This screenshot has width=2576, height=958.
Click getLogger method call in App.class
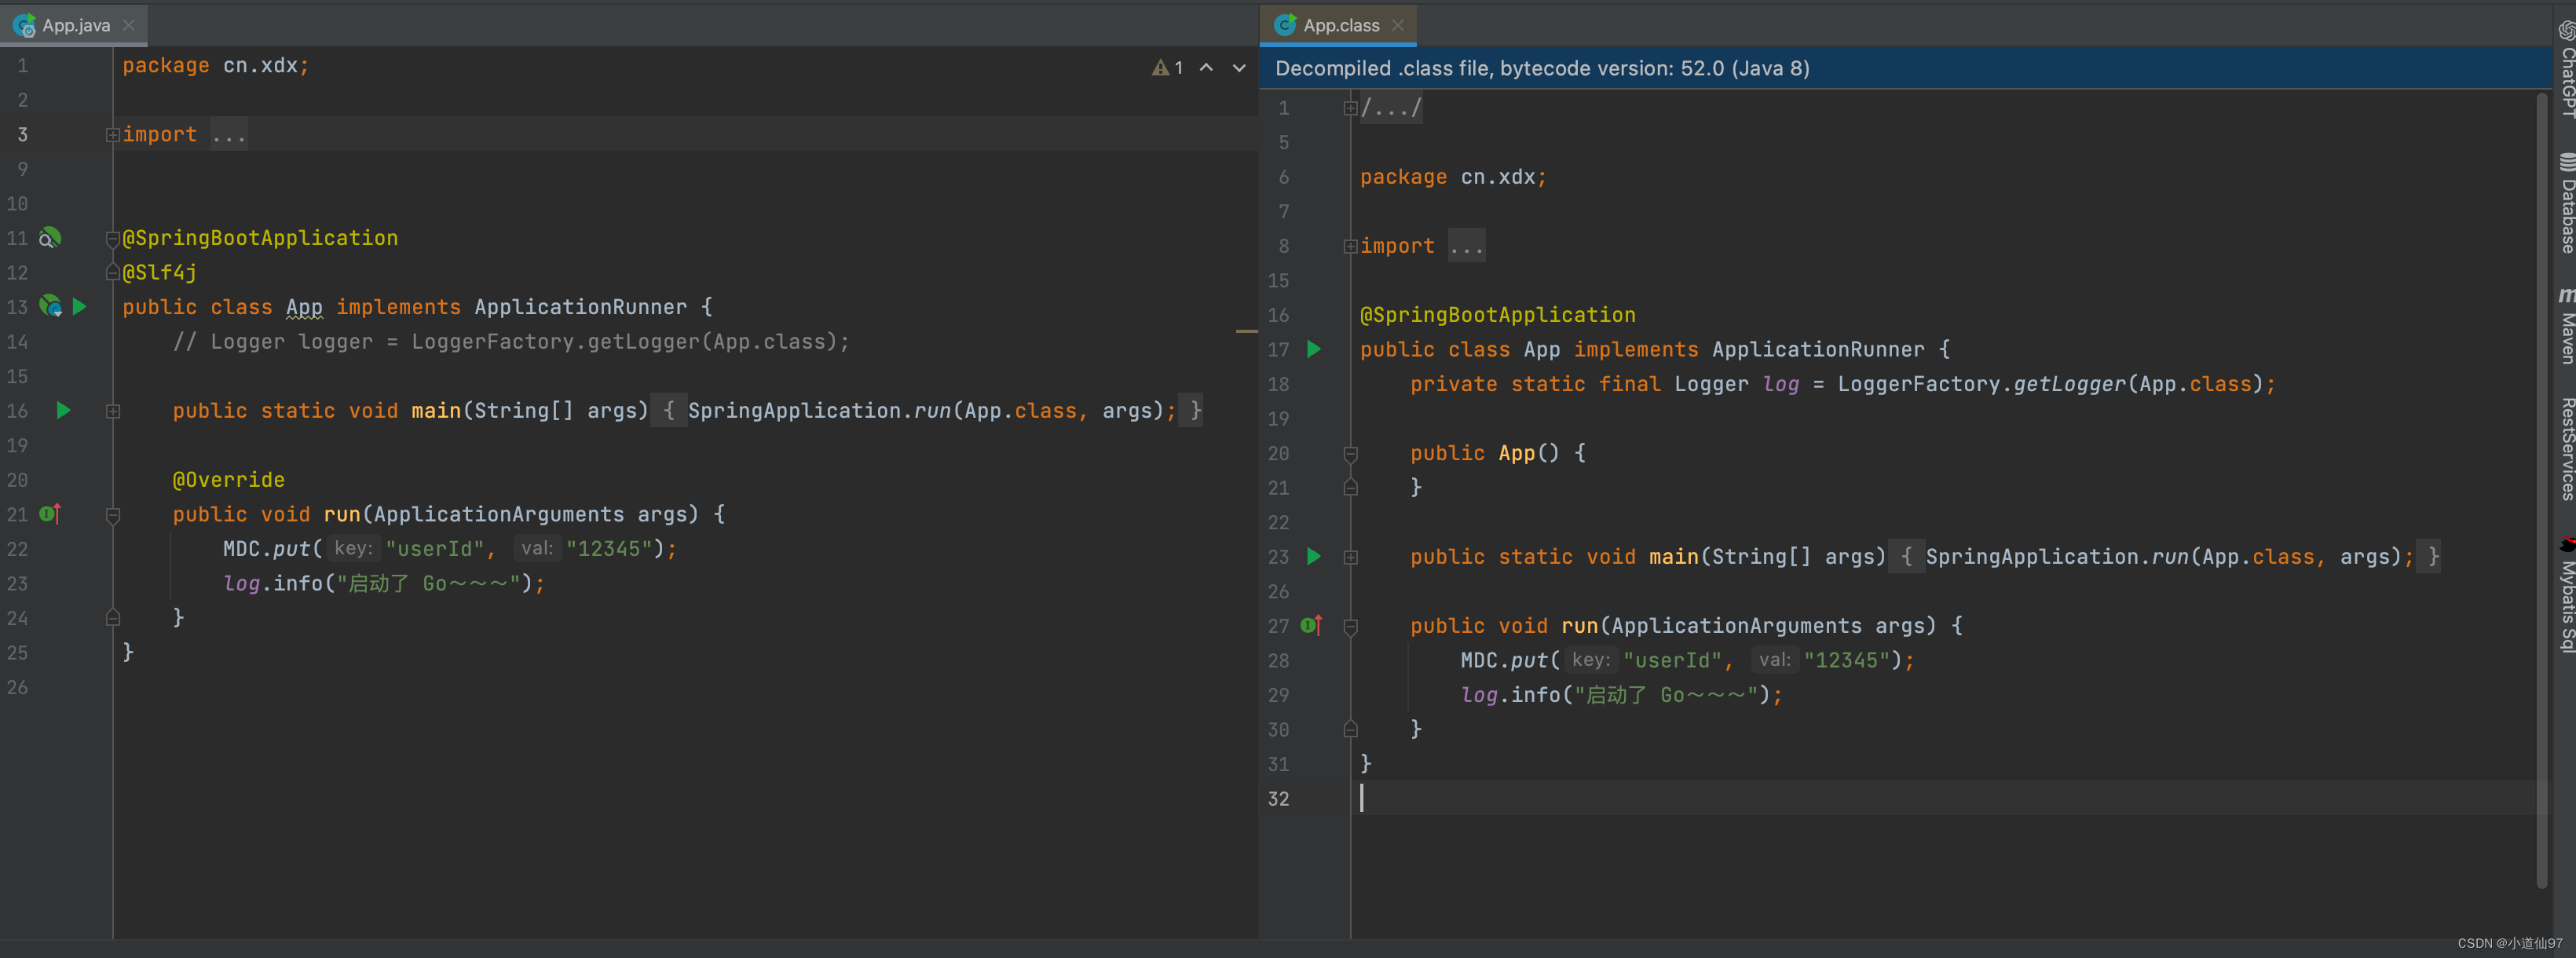tap(2069, 384)
